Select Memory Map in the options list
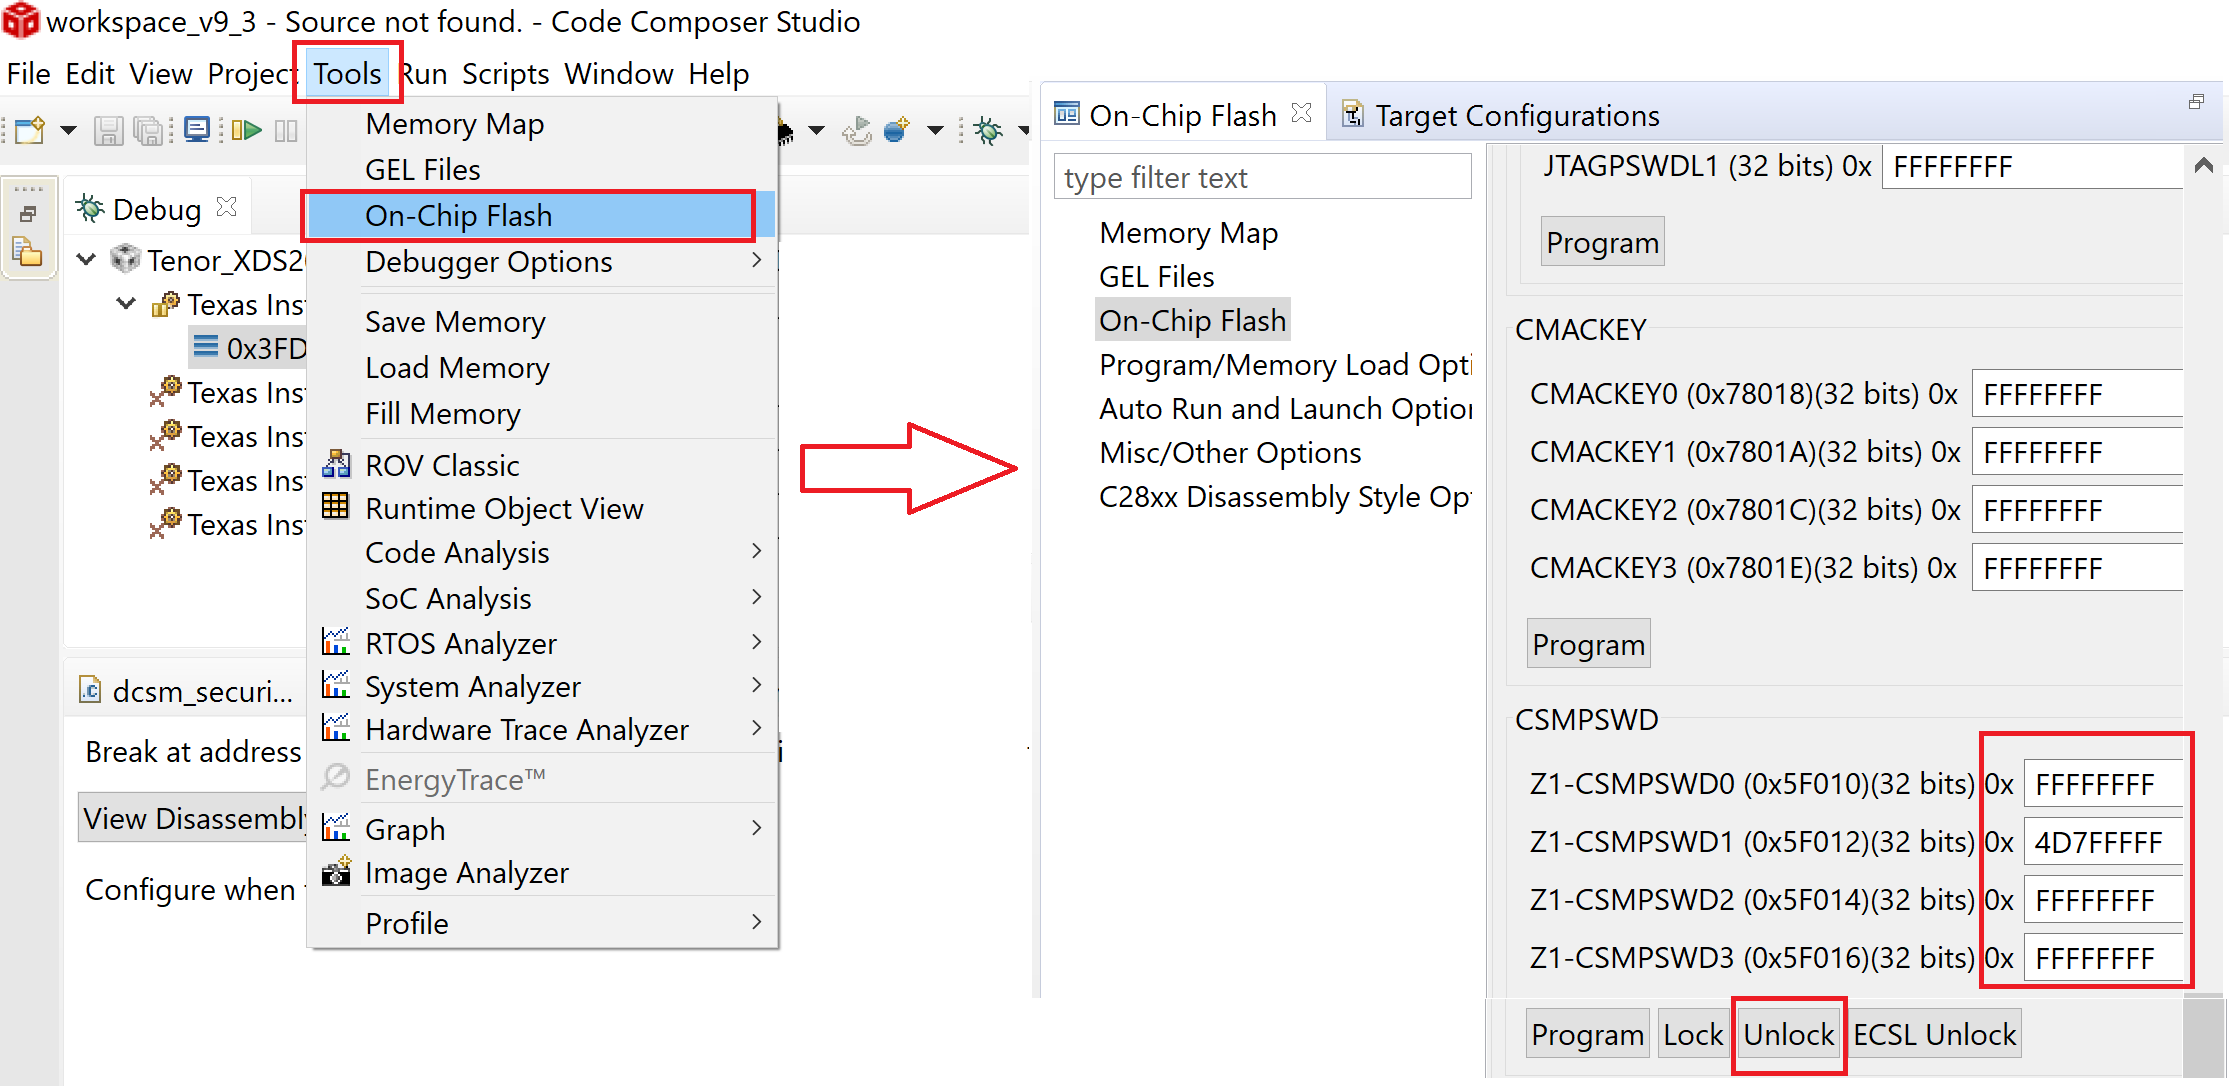The height and width of the screenshot is (1086, 2229). pyautogui.click(x=1188, y=233)
